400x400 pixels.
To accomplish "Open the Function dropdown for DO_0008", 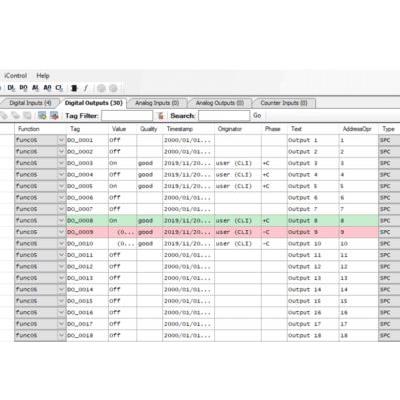I will click(x=61, y=221).
